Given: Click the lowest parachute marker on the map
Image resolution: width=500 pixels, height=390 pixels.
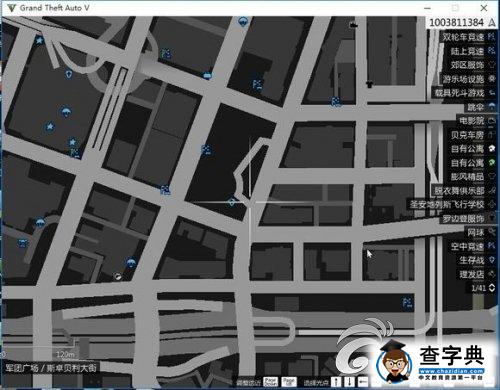Looking at the screenshot, I should click(x=131, y=263).
